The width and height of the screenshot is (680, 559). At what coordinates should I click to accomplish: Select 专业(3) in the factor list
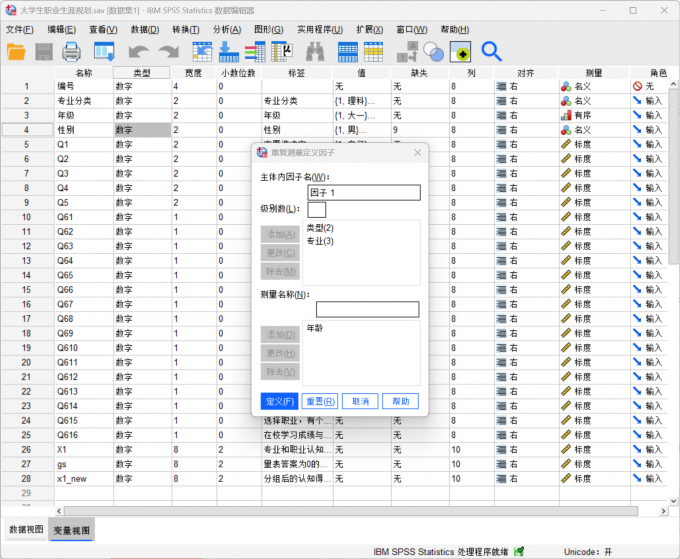[320, 241]
